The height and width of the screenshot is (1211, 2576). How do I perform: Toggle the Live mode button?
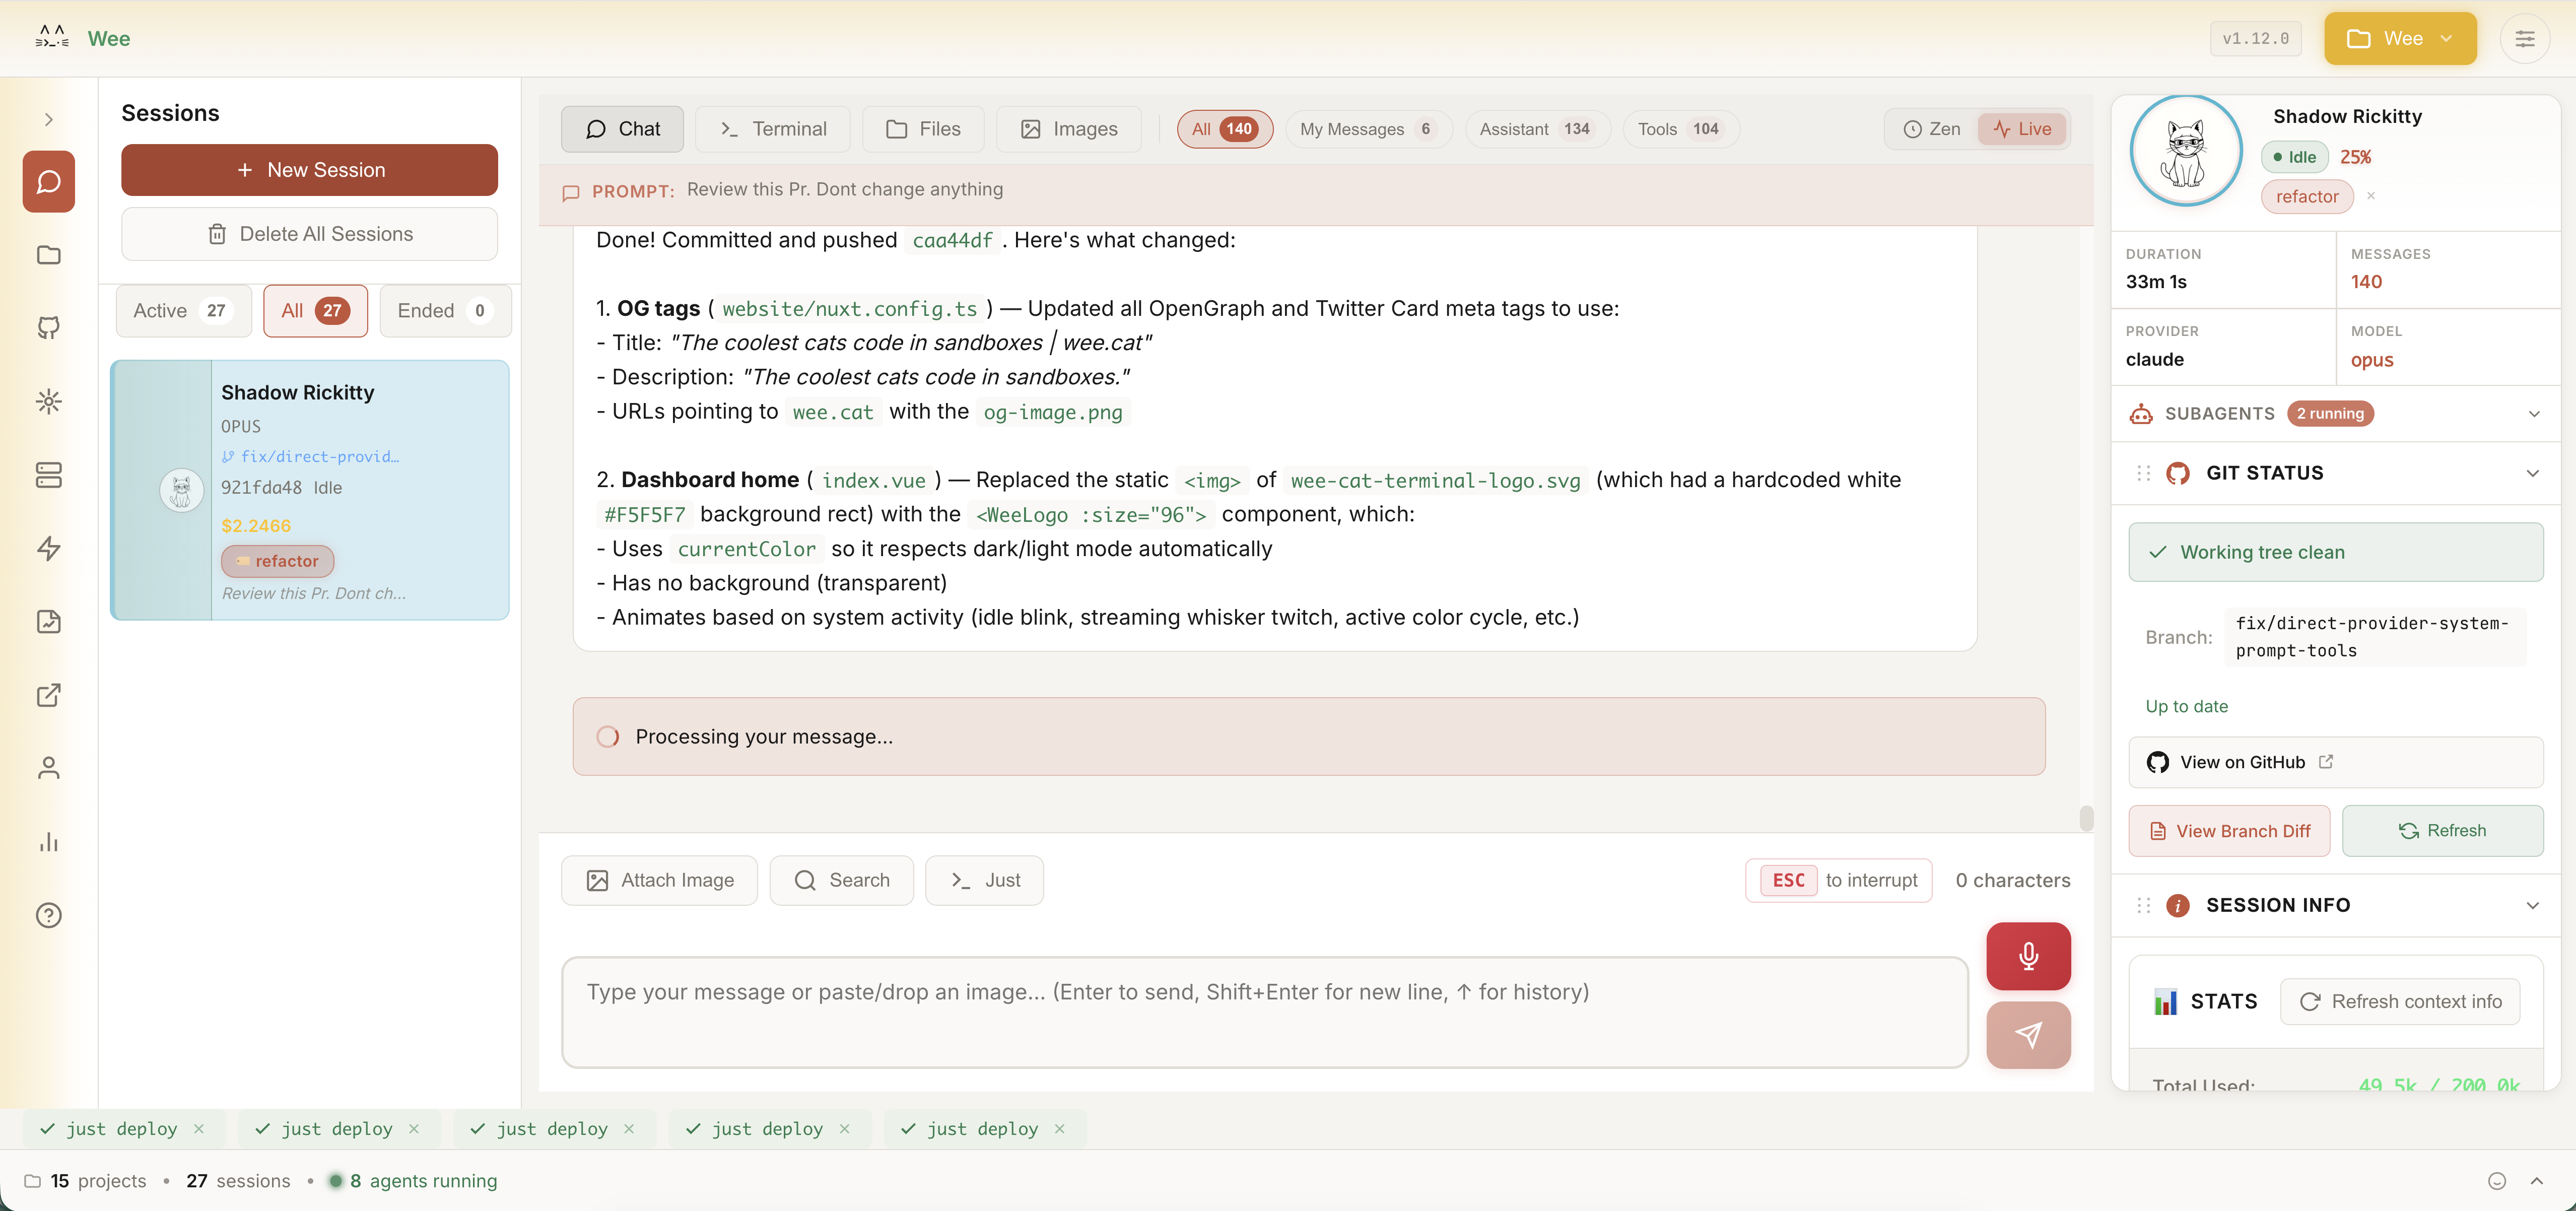(2022, 129)
